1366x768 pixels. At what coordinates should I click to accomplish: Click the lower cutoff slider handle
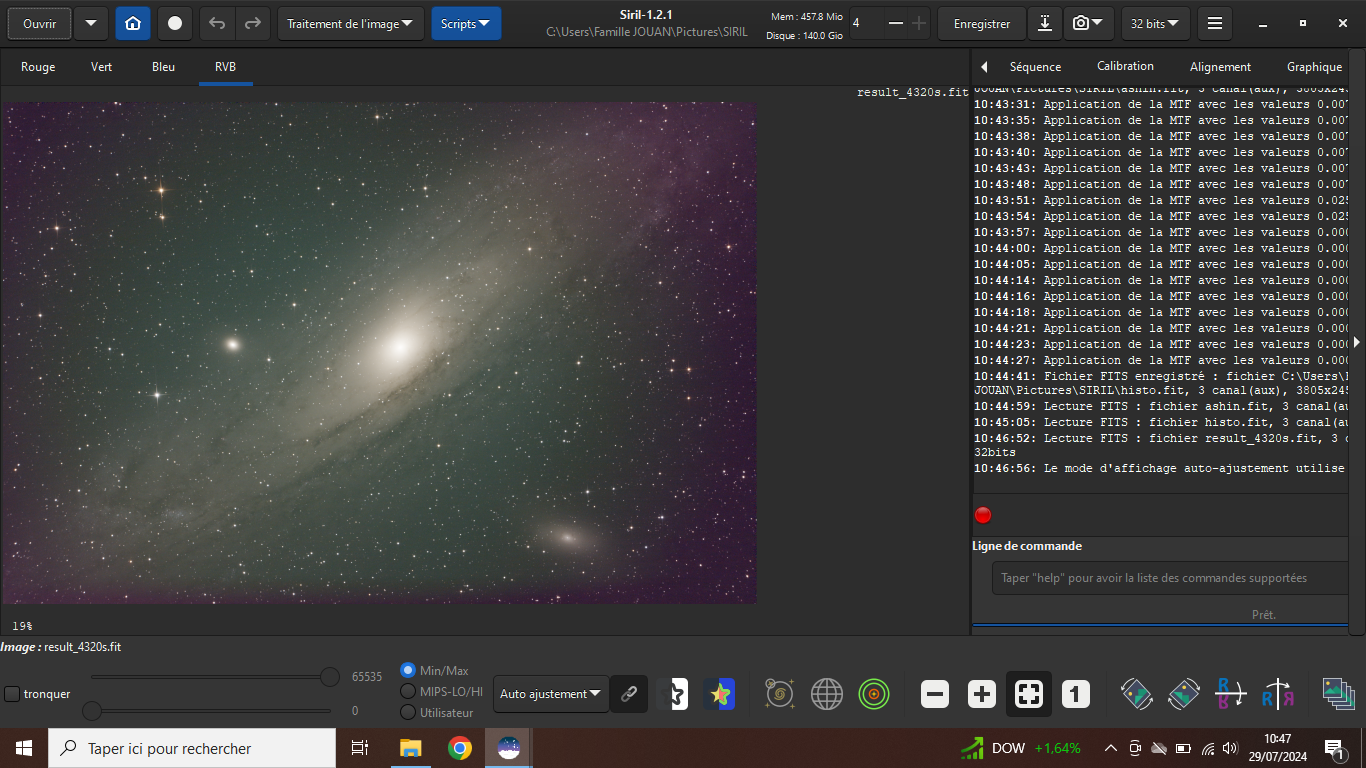click(x=92, y=711)
